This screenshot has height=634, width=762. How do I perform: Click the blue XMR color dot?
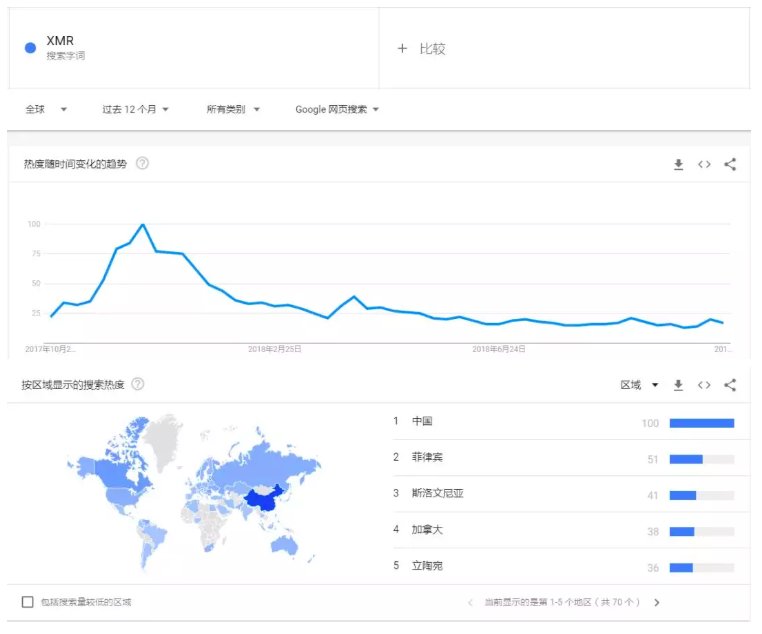(30, 48)
